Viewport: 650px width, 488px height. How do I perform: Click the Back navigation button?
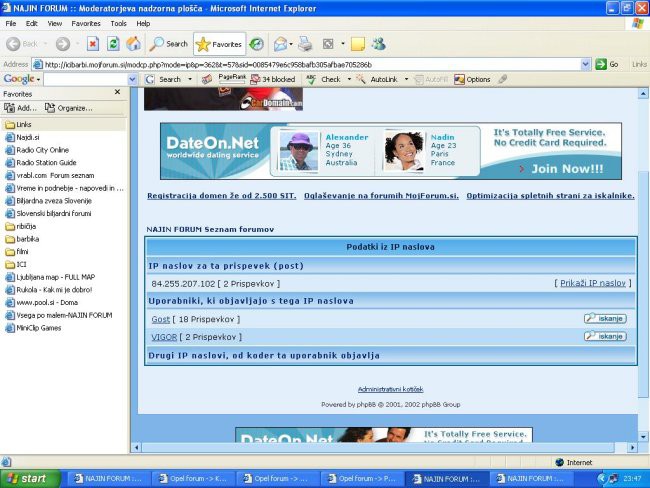(22, 44)
